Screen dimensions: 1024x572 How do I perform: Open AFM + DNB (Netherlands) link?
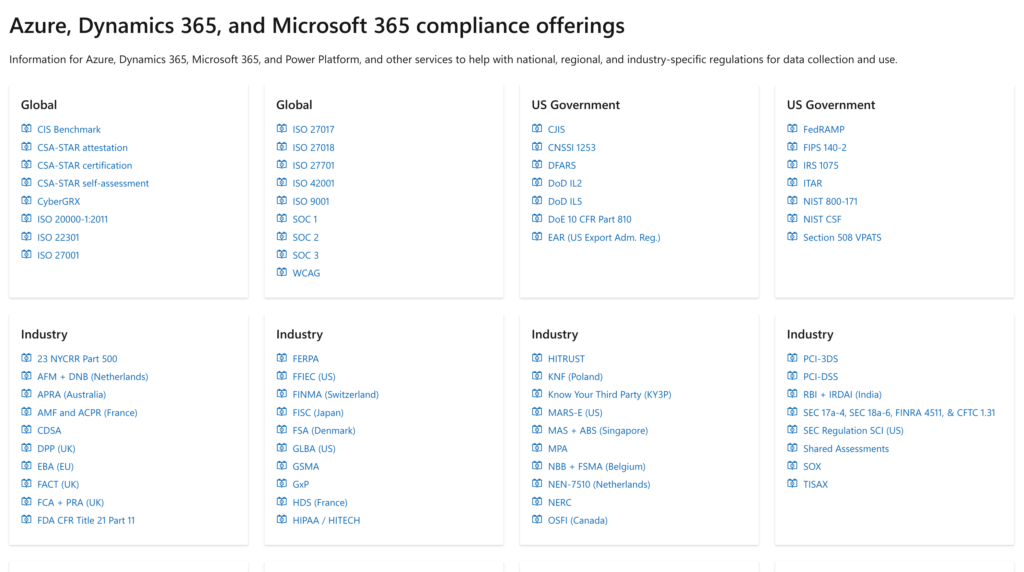pyautogui.click(x=93, y=377)
